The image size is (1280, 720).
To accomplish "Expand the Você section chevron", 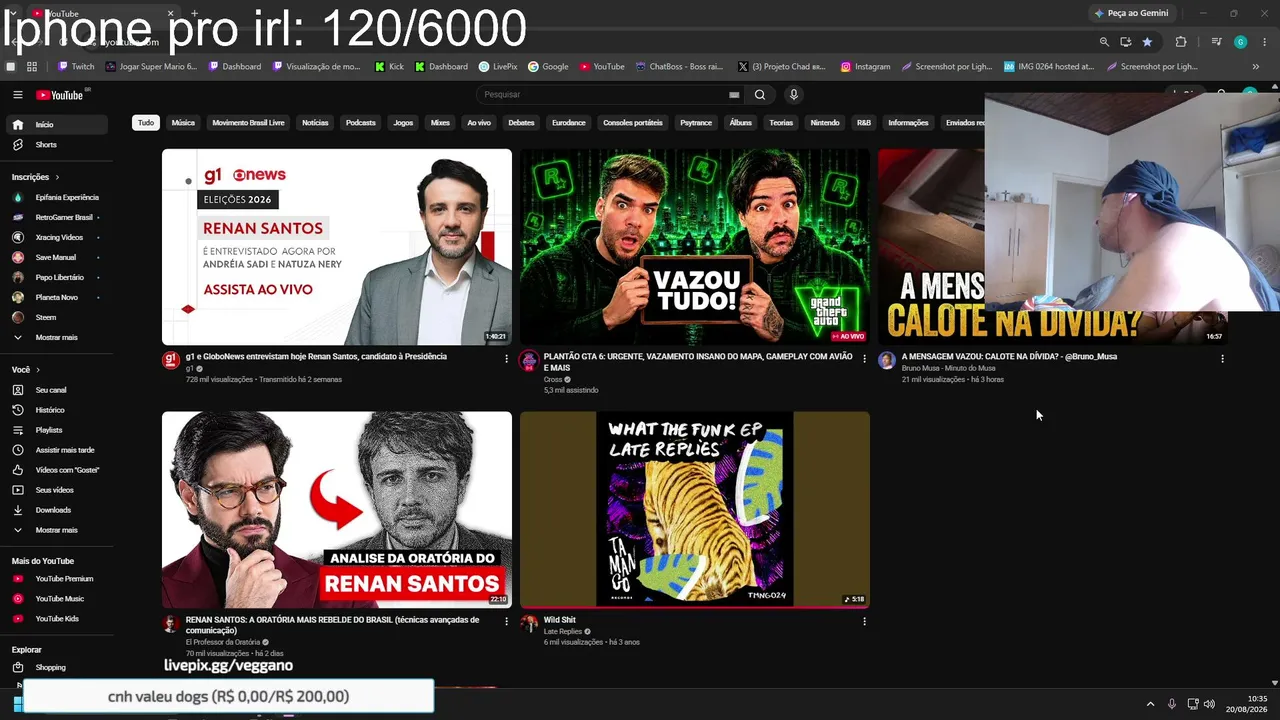I will 40,370.
